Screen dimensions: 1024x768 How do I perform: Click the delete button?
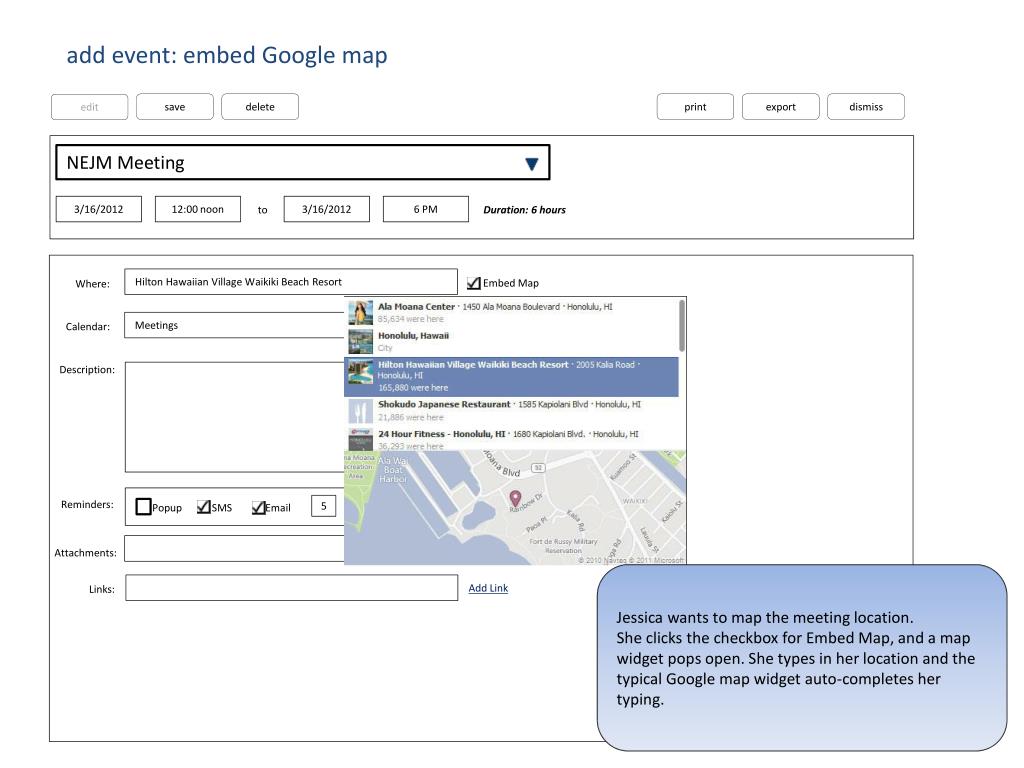pyautogui.click(x=260, y=106)
